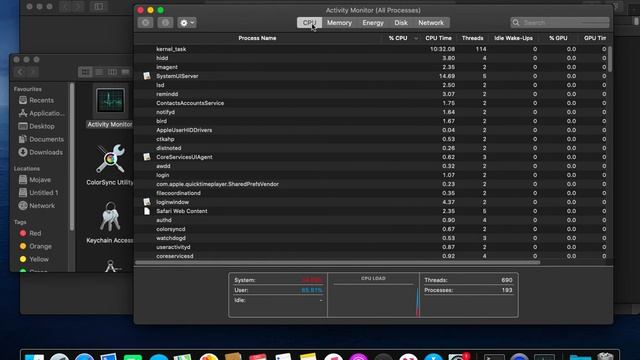Image resolution: width=640 pixels, height=360 pixels.
Task: Switch to the Disk tab
Action: click(x=401, y=23)
